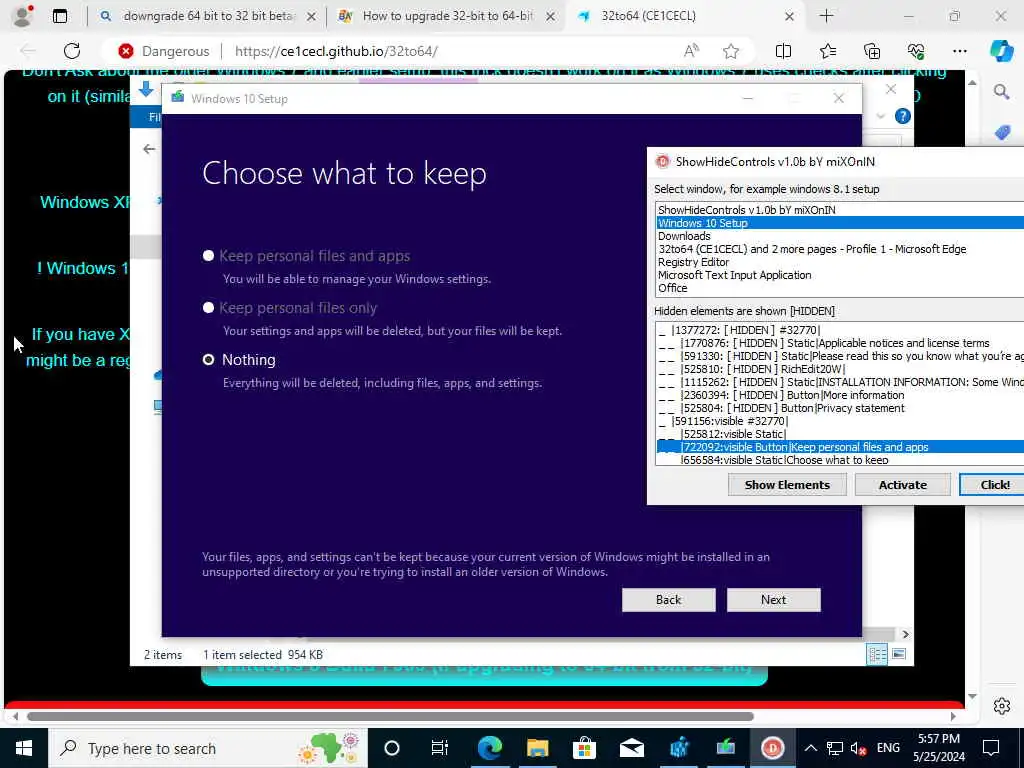Open Edge profile avatar
The image size is (1024, 768).
click(23, 16)
